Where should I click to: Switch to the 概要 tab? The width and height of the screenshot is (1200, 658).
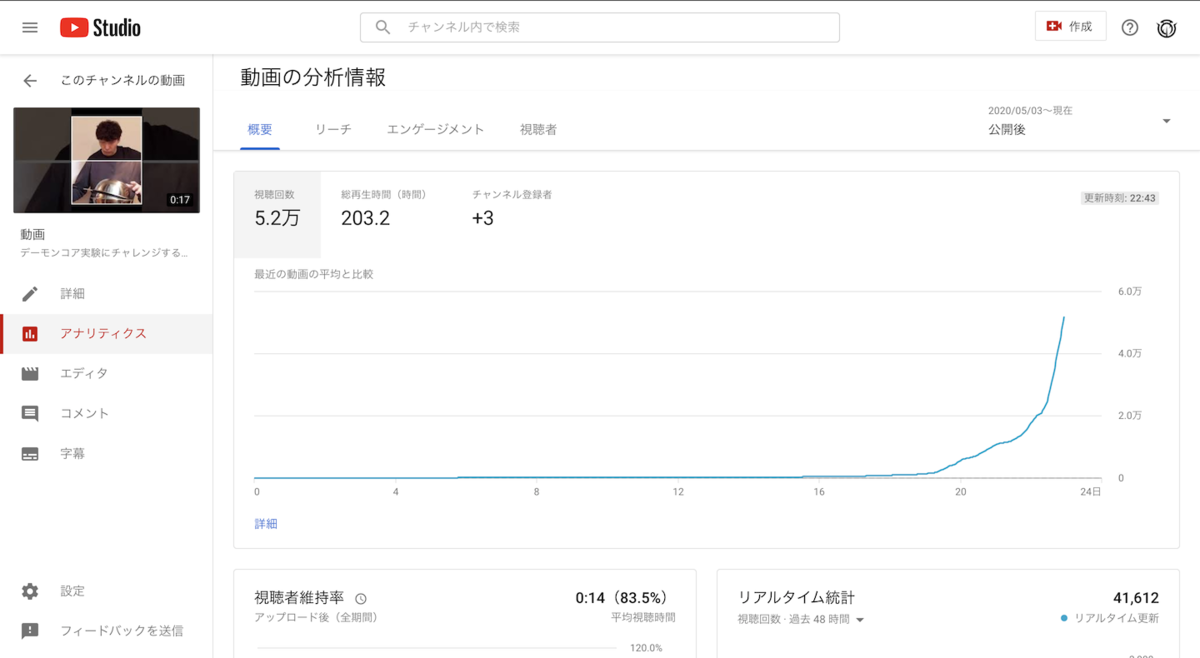pyautogui.click(x=260, y=130)
